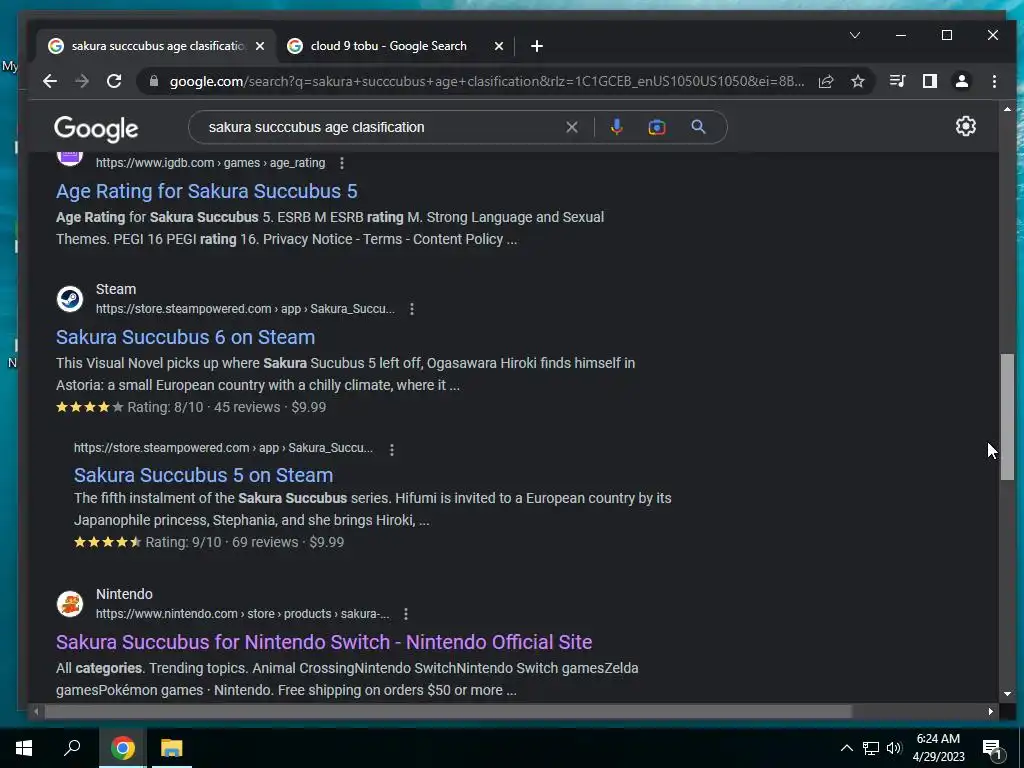Screen dimensions: 1024x768
Task: Show hidden system tray icons
Action: pos(846,748)
